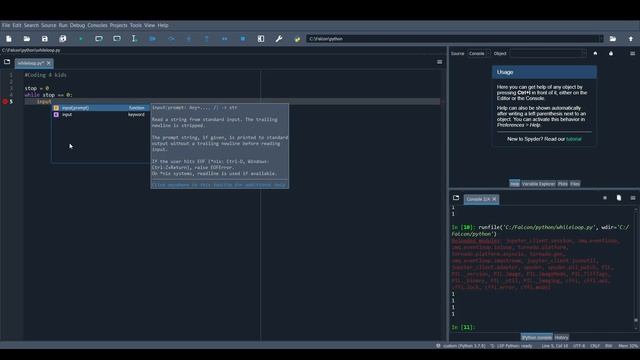Open the Debug menu
The image size is (640, 360).
[x=77, y=25]
